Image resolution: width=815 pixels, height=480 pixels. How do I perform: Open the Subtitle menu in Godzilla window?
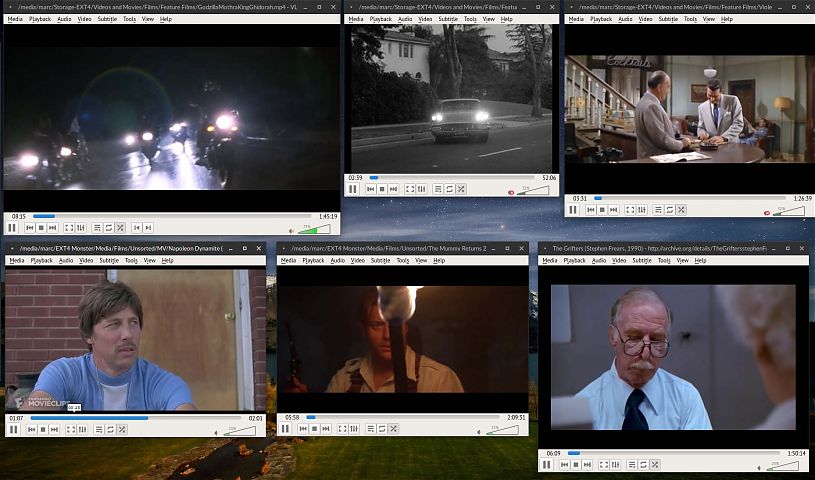(107, 19)
